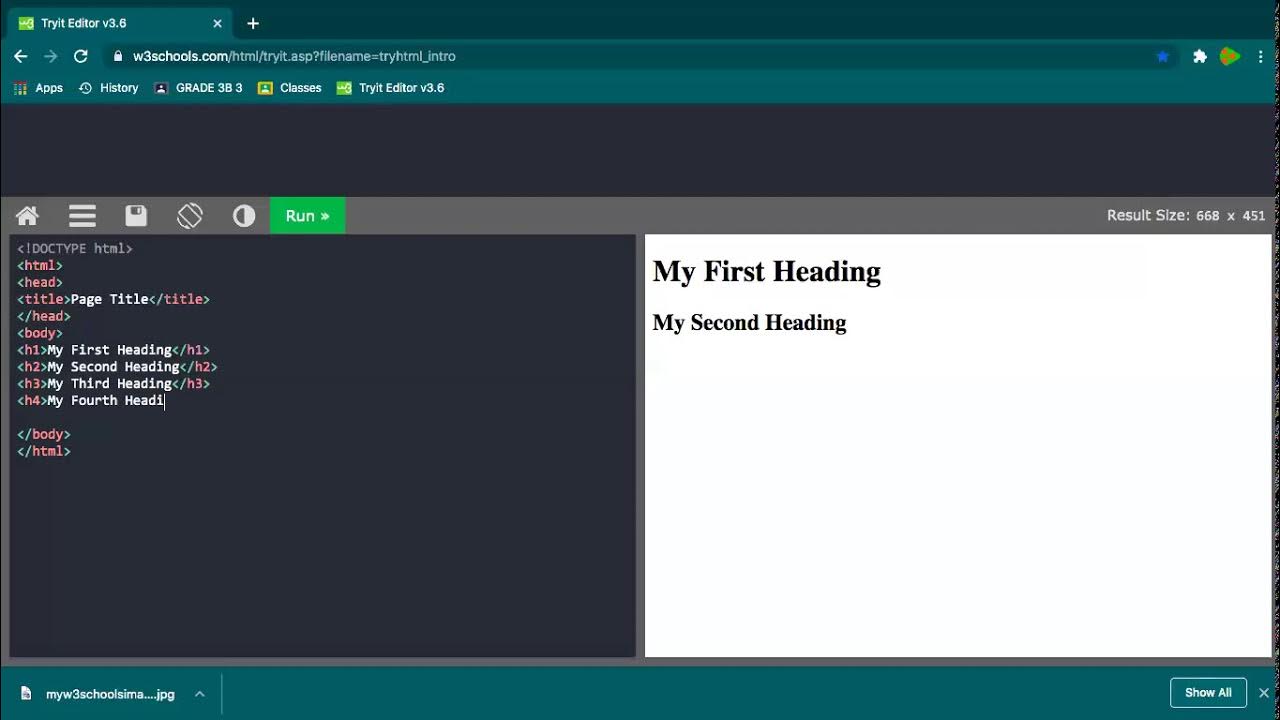Screen dimensions: 1280x720
Task: Open the hamburger menu icon in the editor
Action: 82,216
